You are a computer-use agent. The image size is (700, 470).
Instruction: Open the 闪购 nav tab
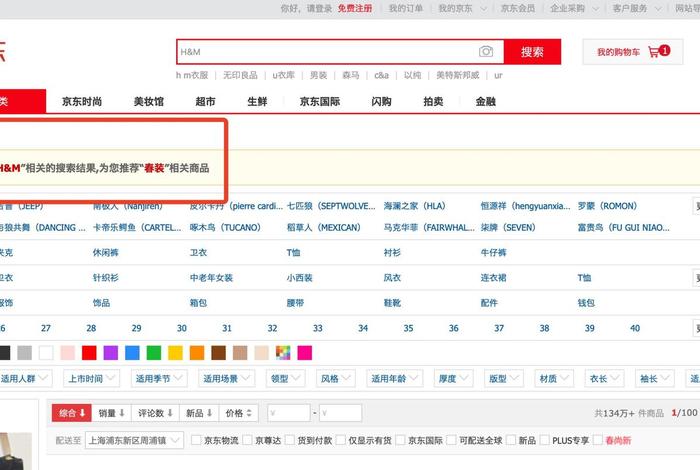pos(381,101)
